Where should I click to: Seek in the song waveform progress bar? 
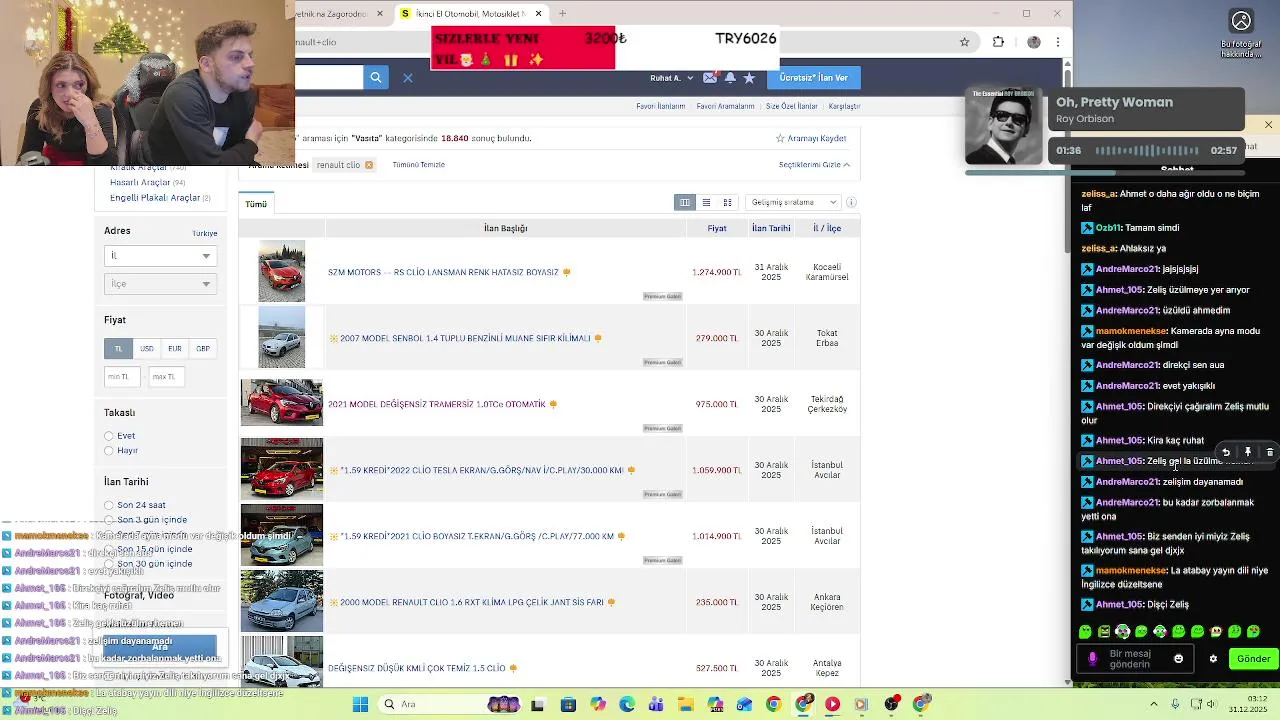tap(1147, 150)
